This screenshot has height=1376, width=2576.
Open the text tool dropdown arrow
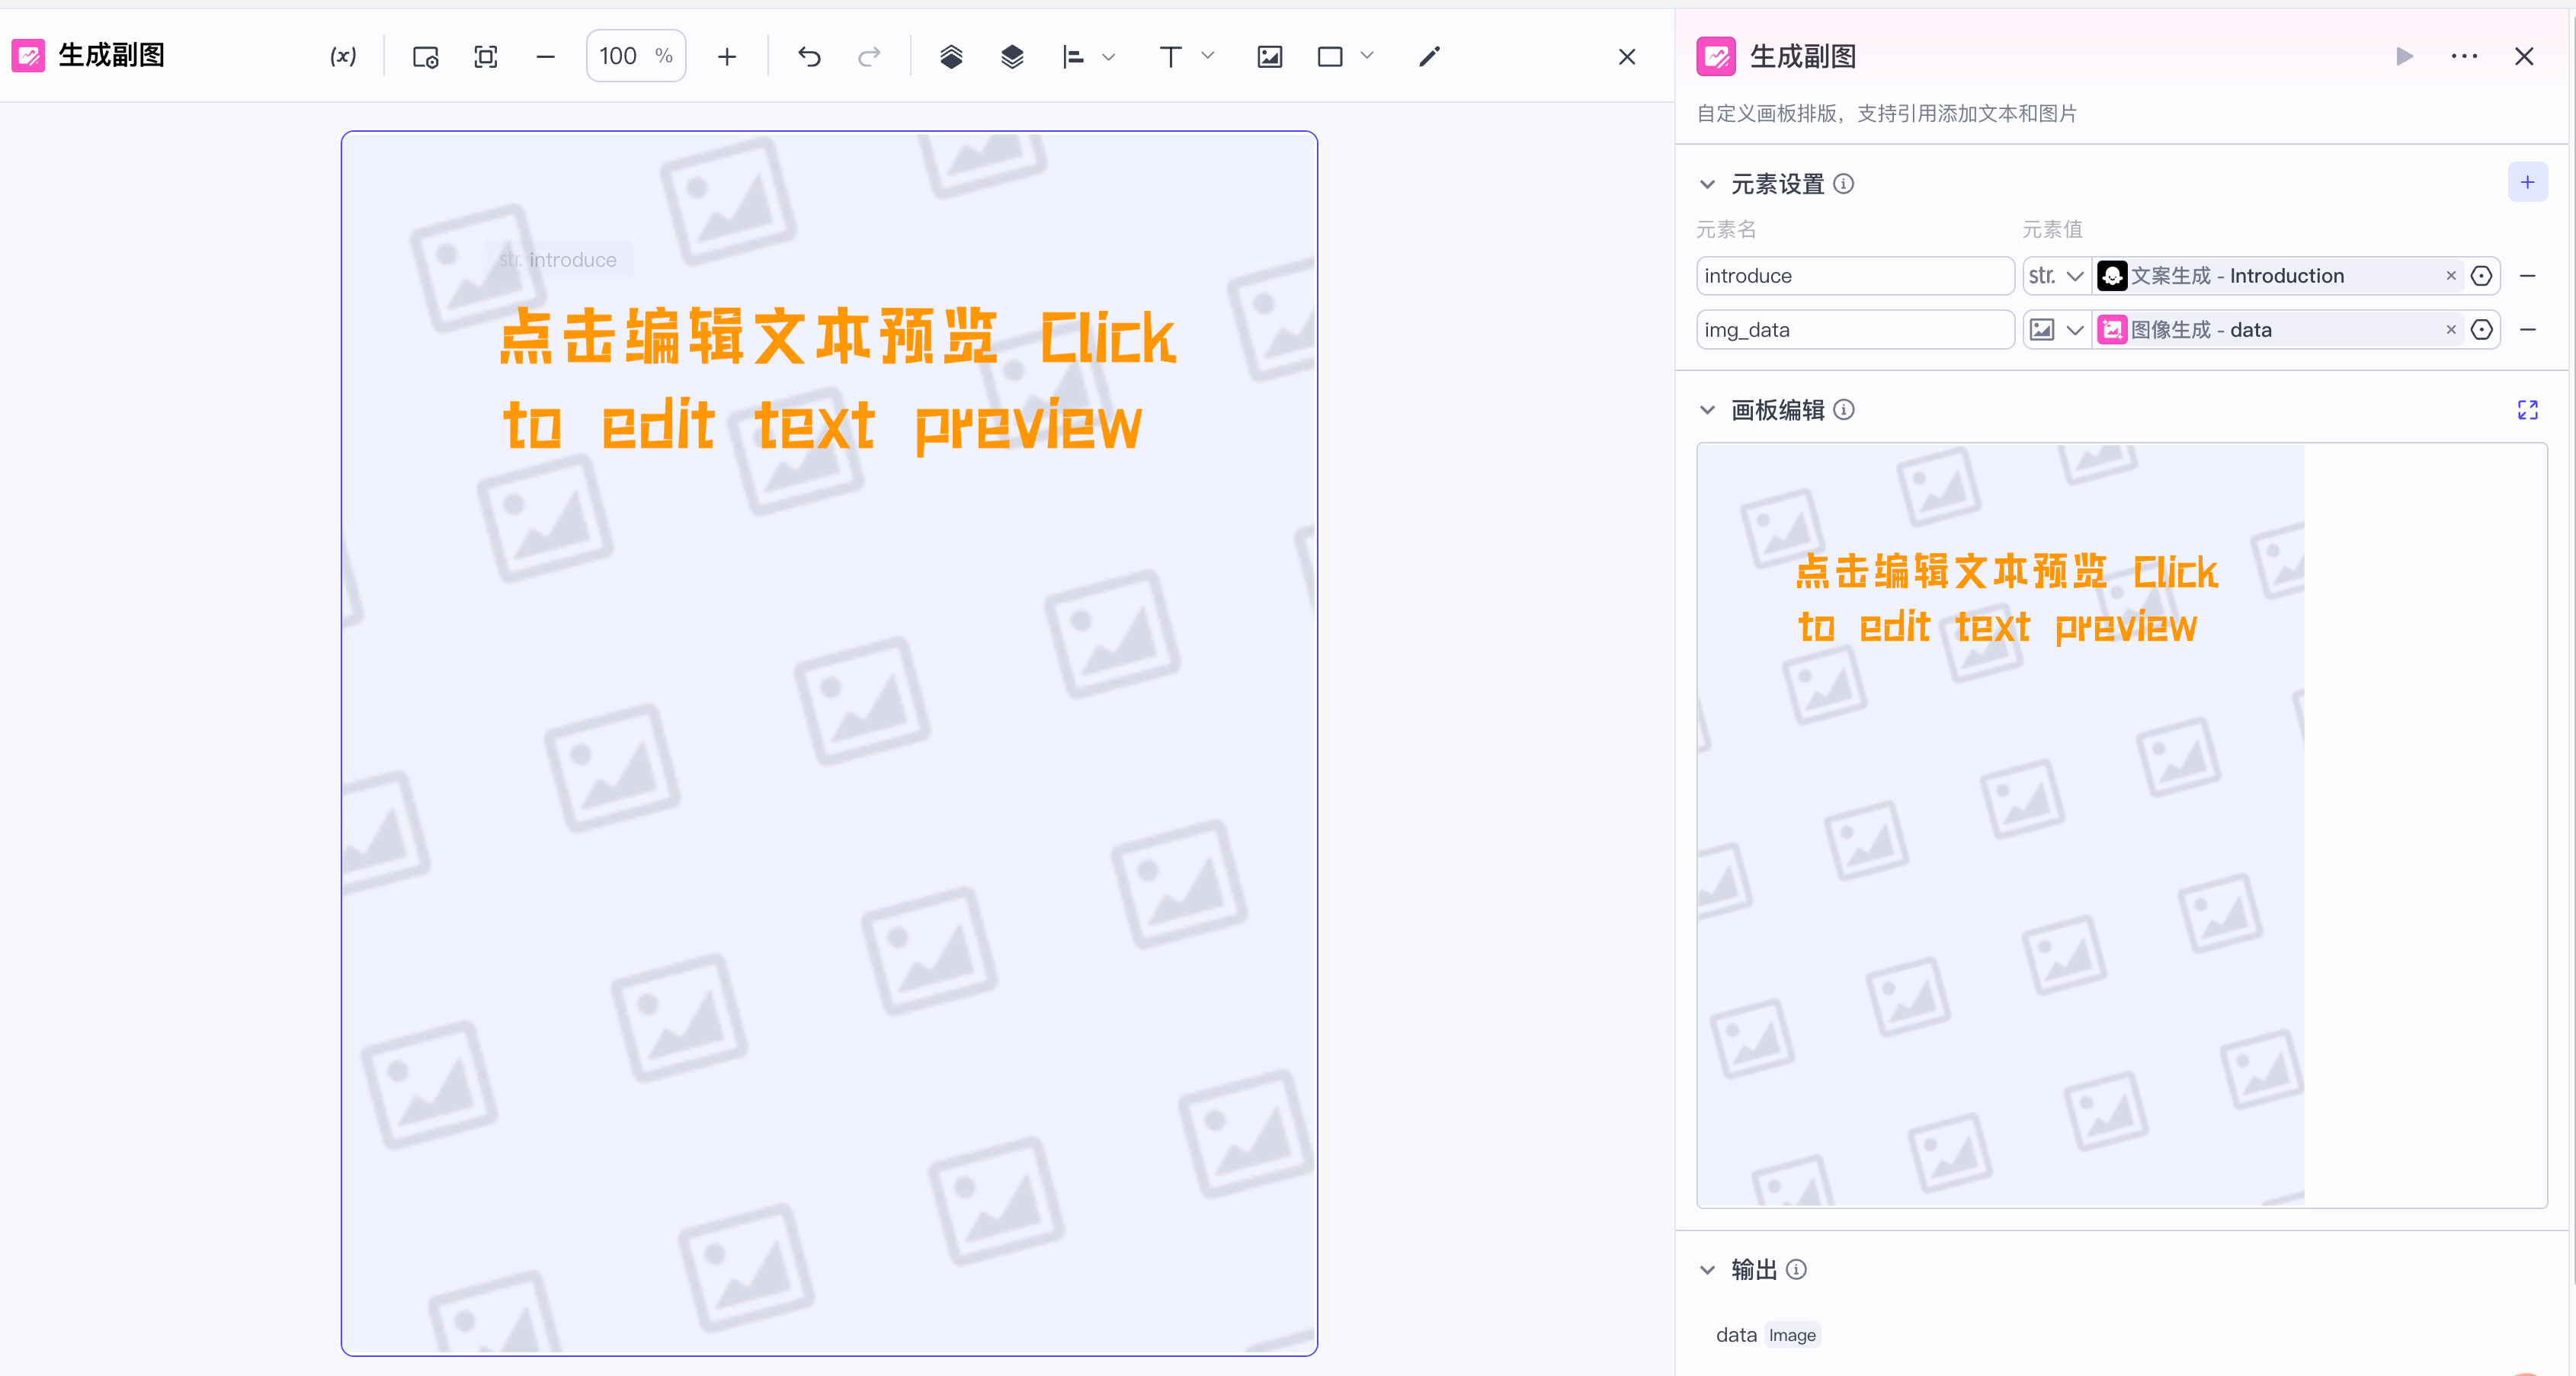pyautogui.click(x=1208, y=56)
